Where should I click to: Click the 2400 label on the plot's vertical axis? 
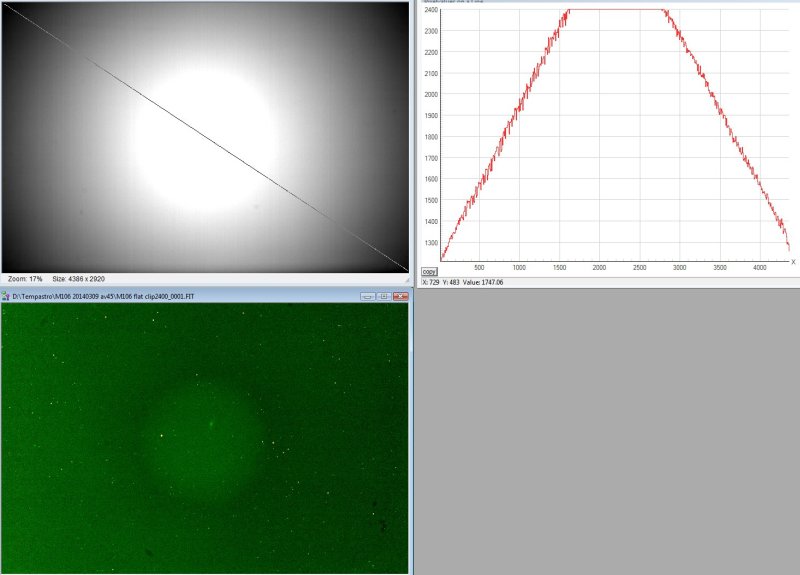(431, 10)
